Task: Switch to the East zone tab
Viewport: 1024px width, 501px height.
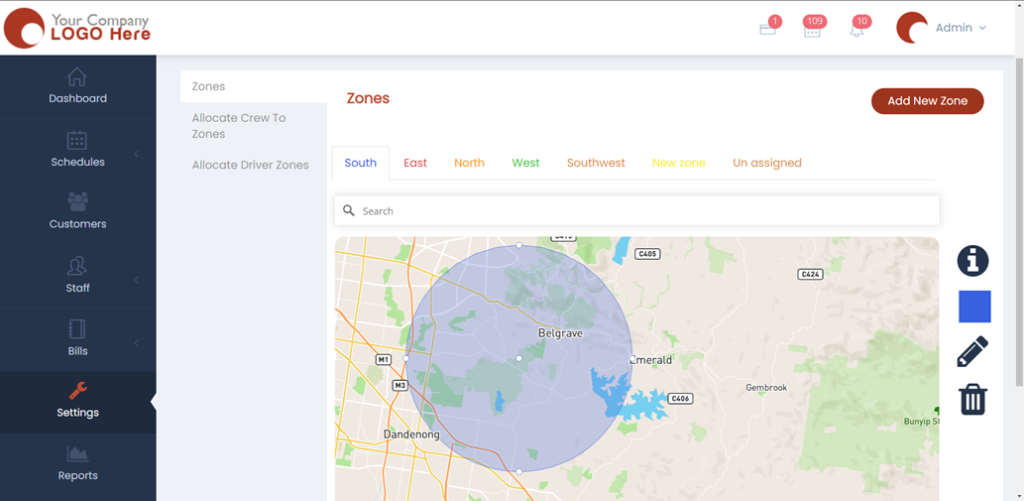Action: tap(415, 163)
